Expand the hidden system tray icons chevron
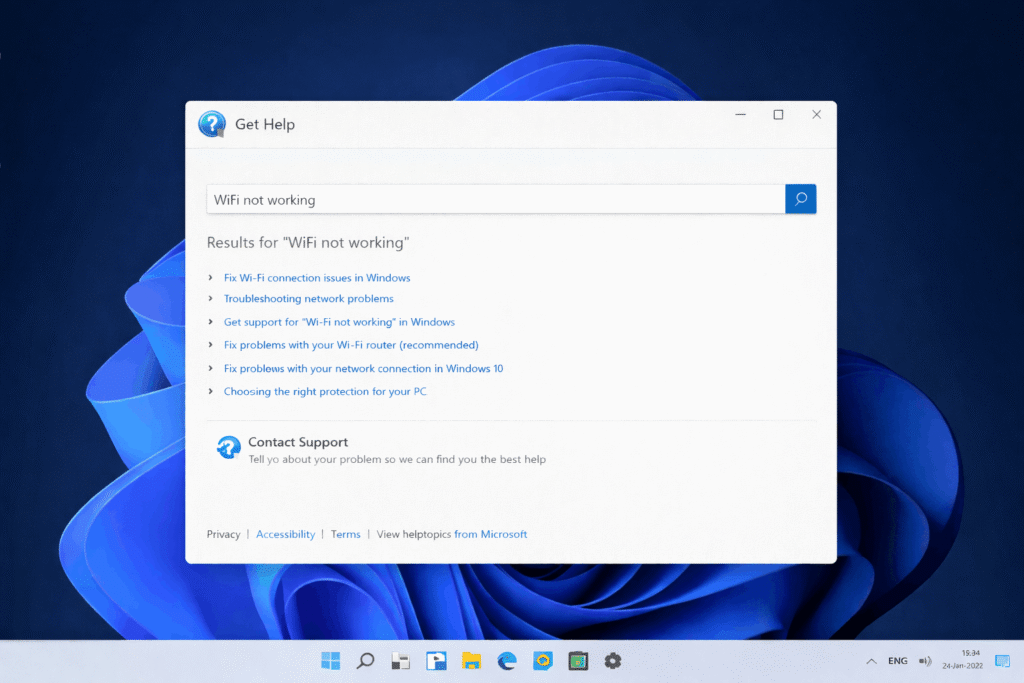Viewport: 1024px width, 683px height. point(871,661)
